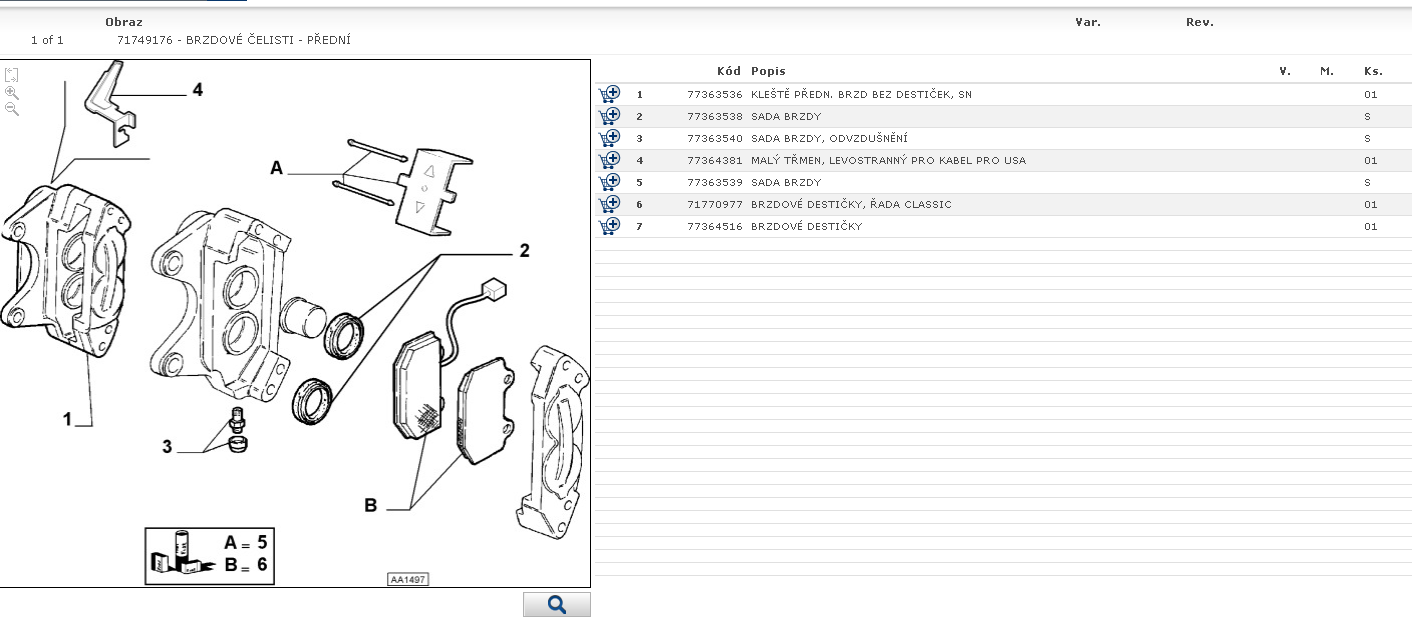
Task: Add part 77364516 to cart
Action: coord(609,226)
